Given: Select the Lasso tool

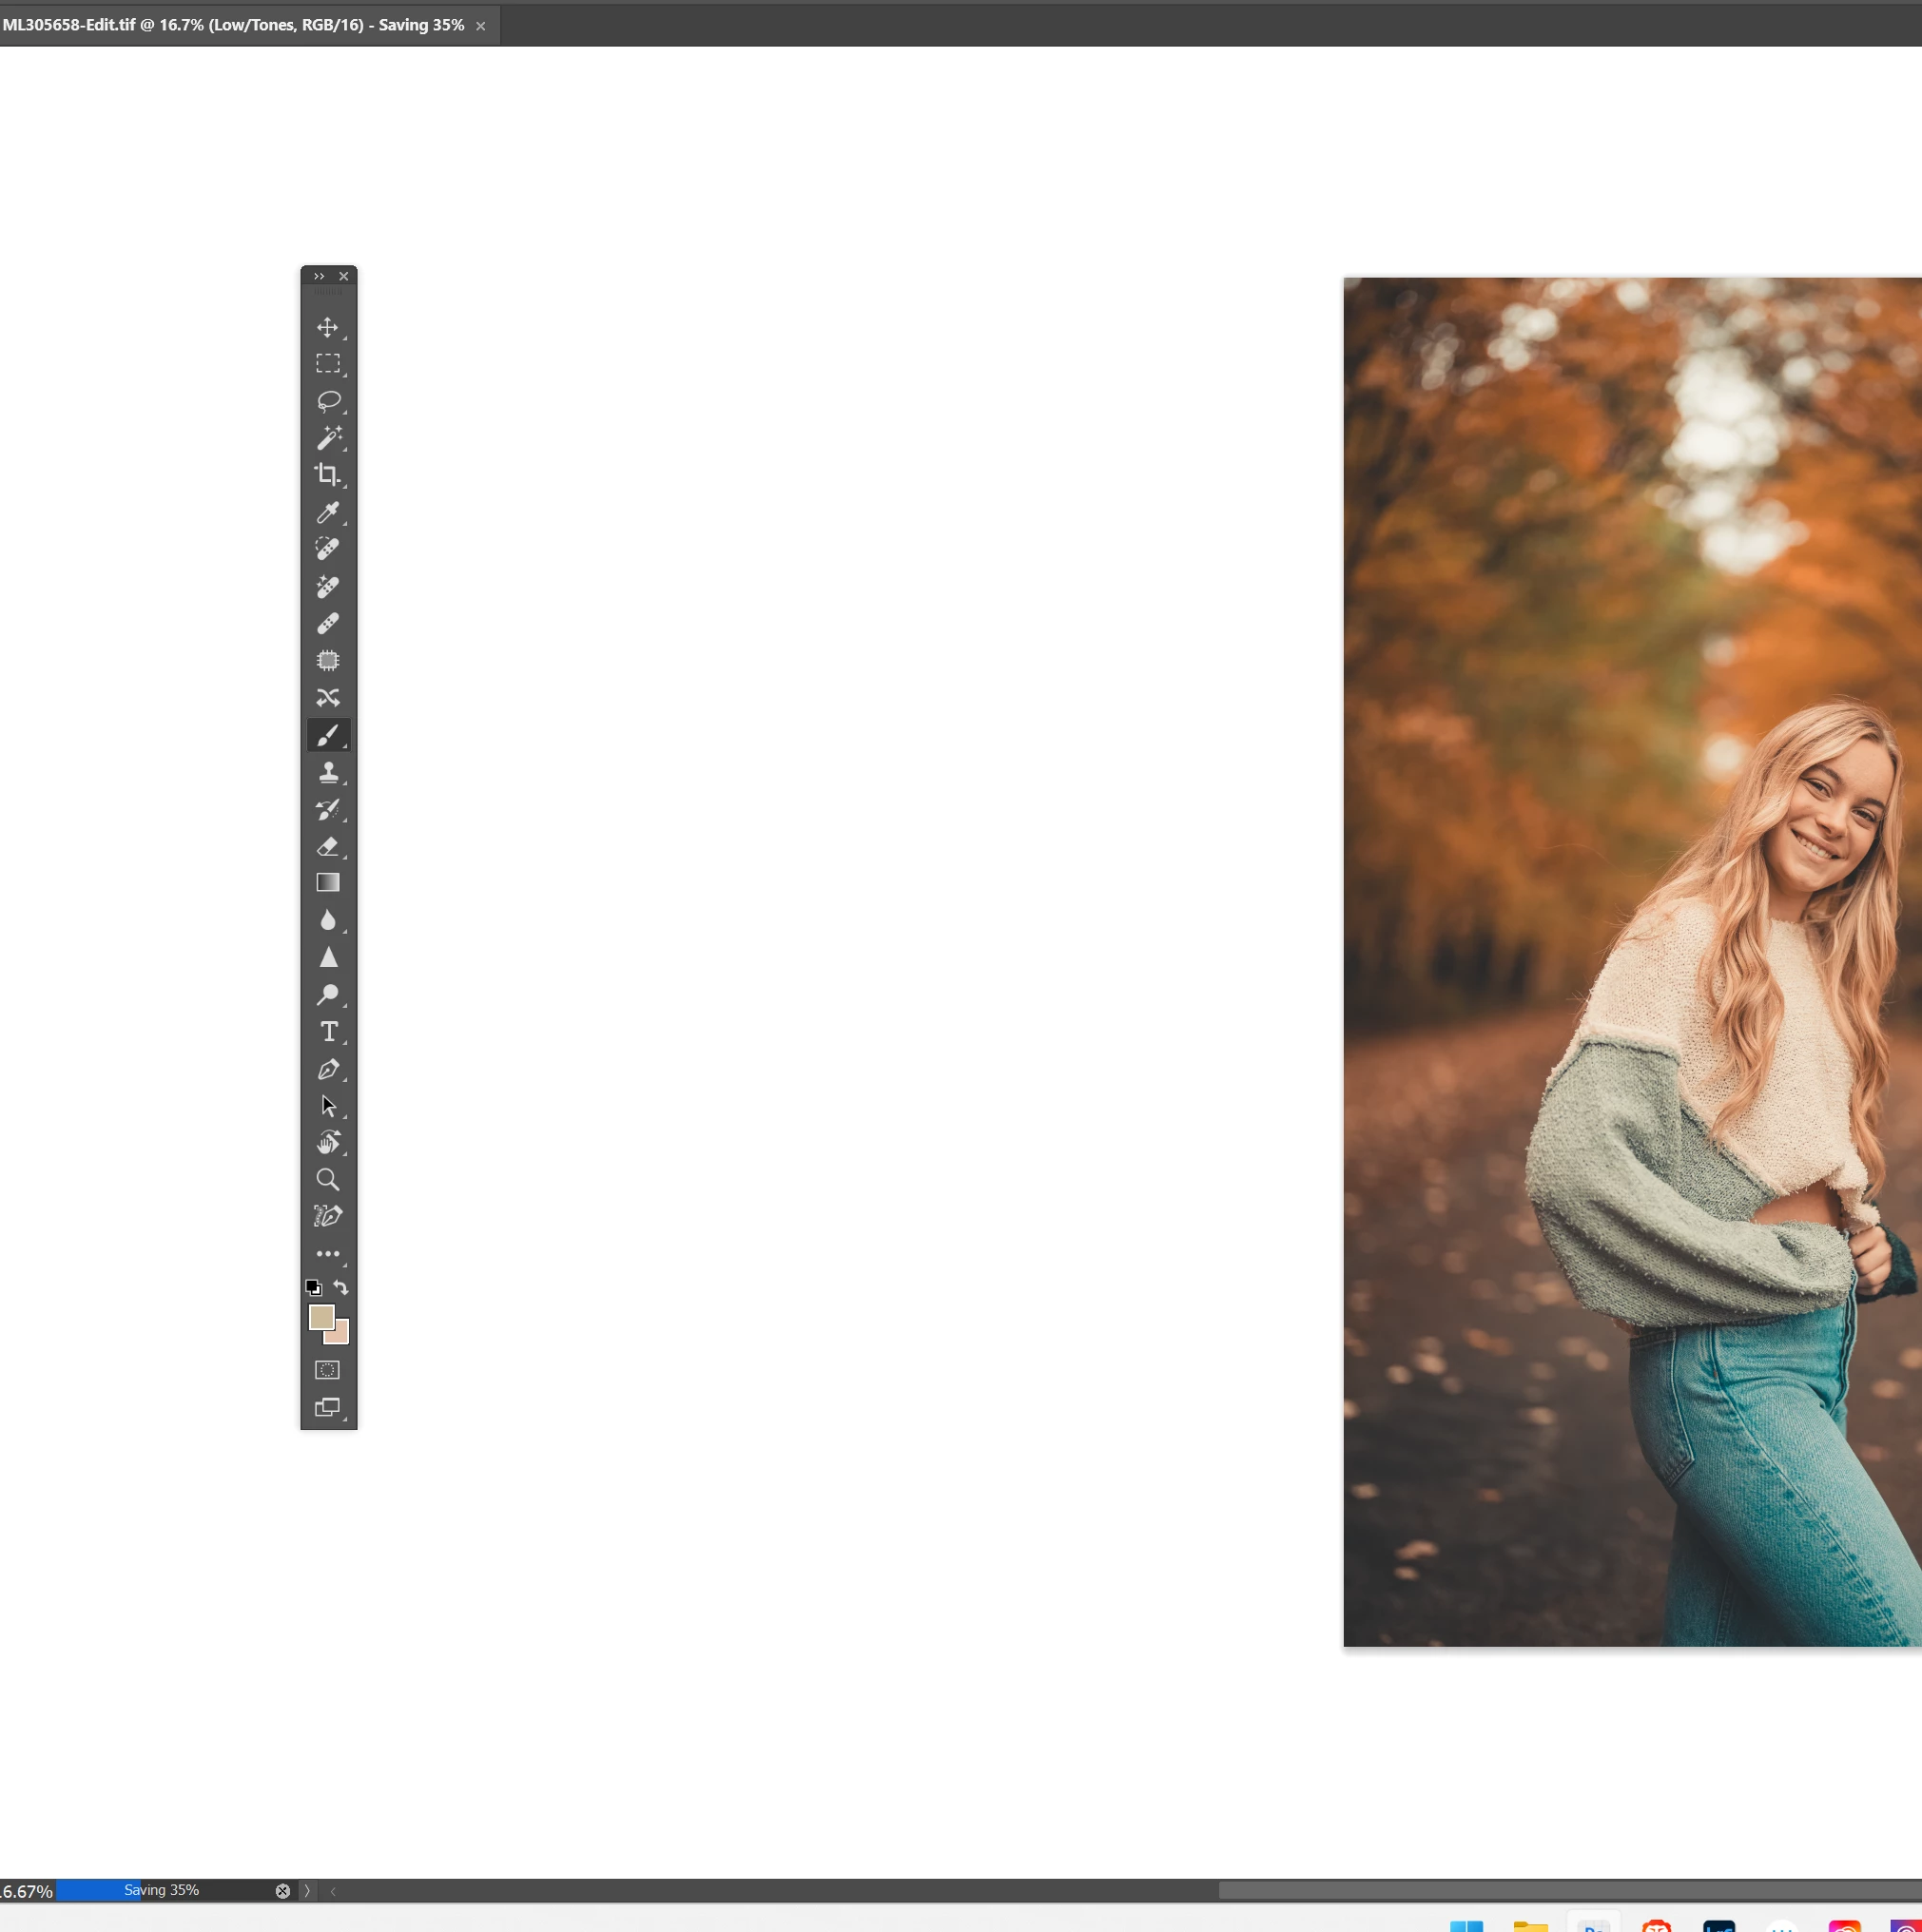Looking at the screenshot, I should 327,401.
